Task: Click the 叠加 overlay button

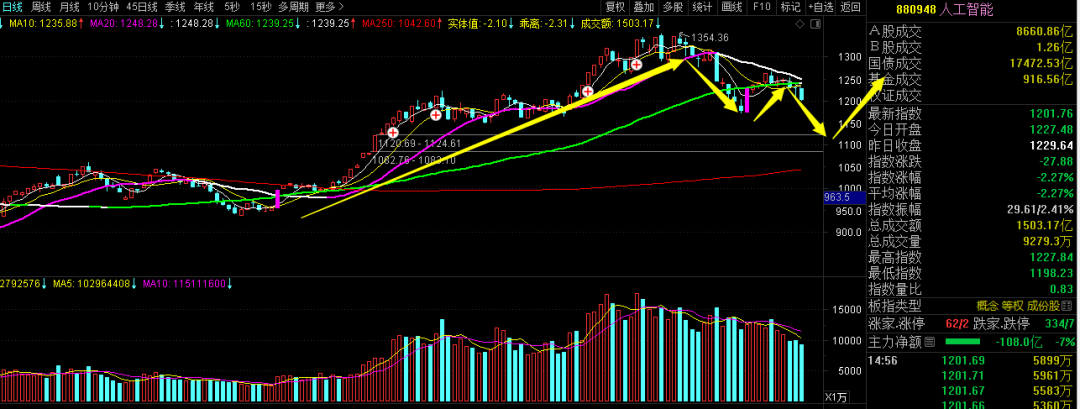Action: point(644,8)
